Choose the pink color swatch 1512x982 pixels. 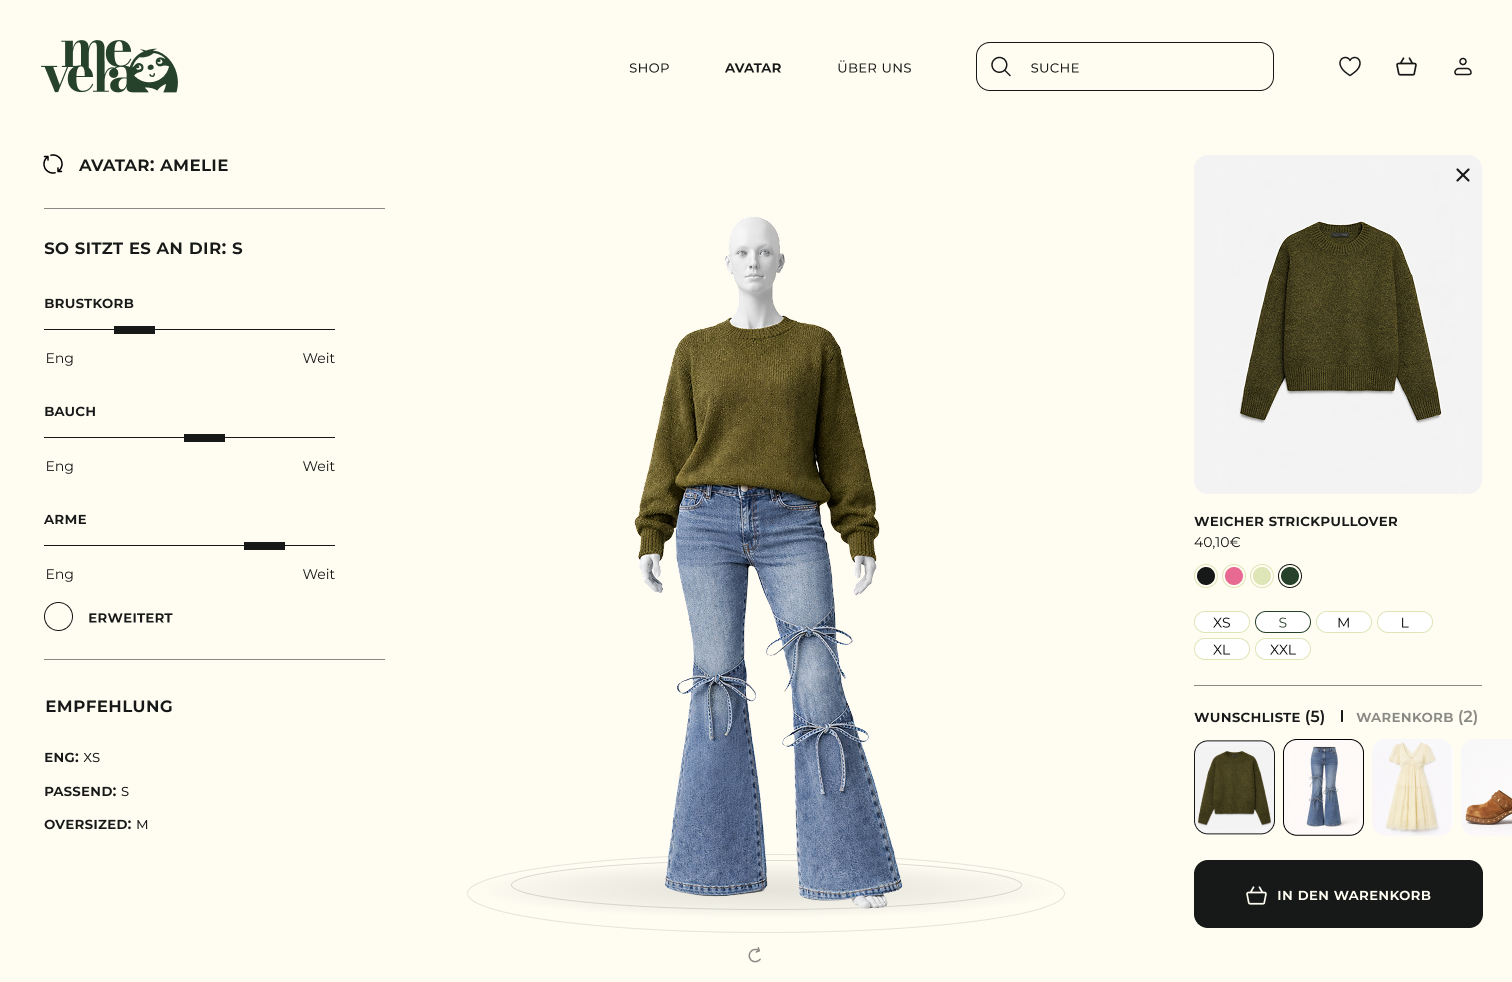pyautogui.click(x=1234, y=576)
